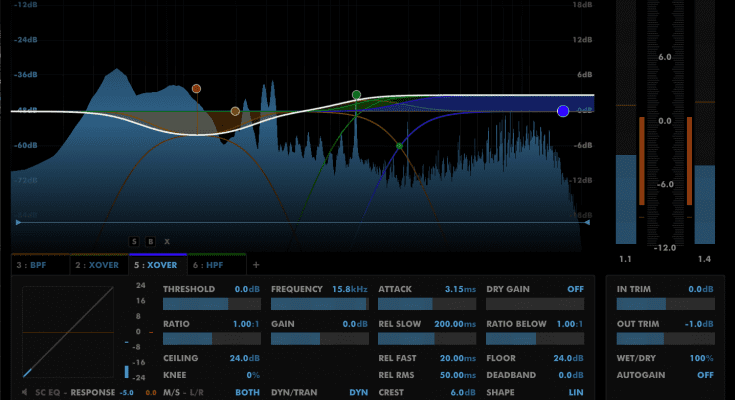
Task: Open the 2 : XOVER band tab
Action: [96, 265]
